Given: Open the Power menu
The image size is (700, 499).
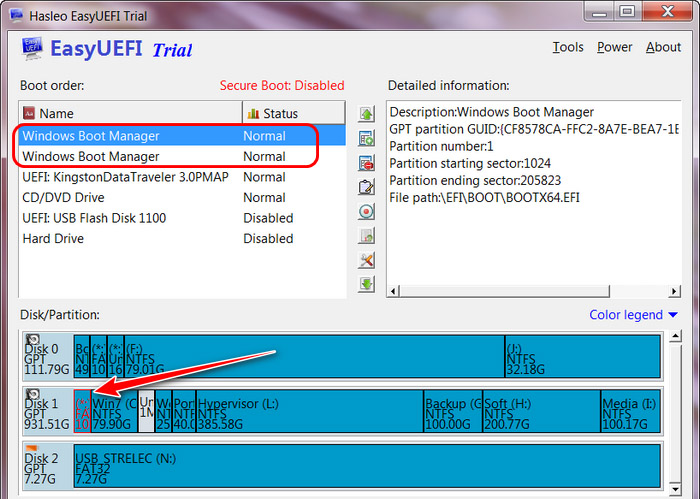Looking at the screenshot, I should click(x=614, y=47).
